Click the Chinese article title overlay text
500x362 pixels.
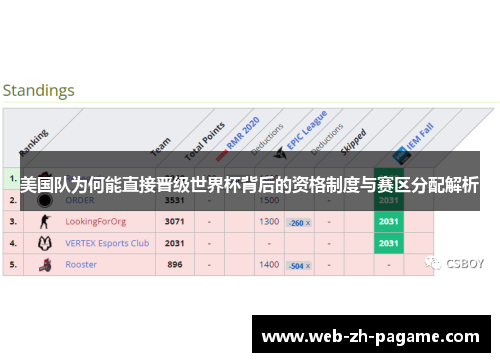pos(249,185)
